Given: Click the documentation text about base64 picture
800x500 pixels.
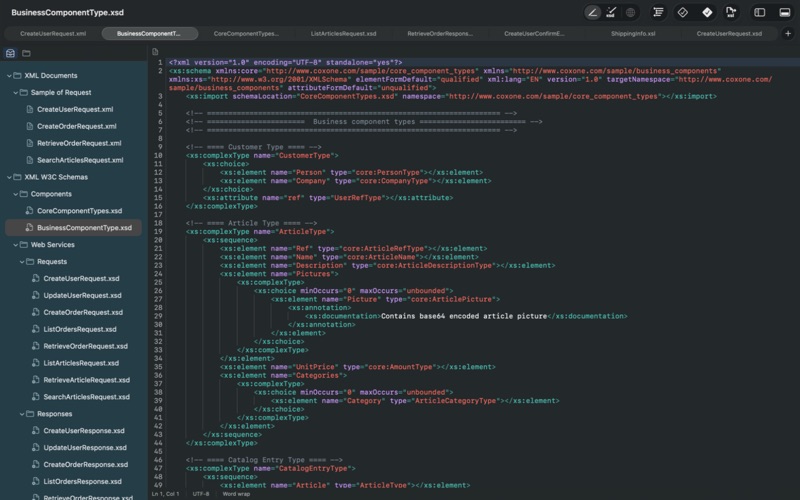Looking at the screenshot, I should tap(464, 316).
